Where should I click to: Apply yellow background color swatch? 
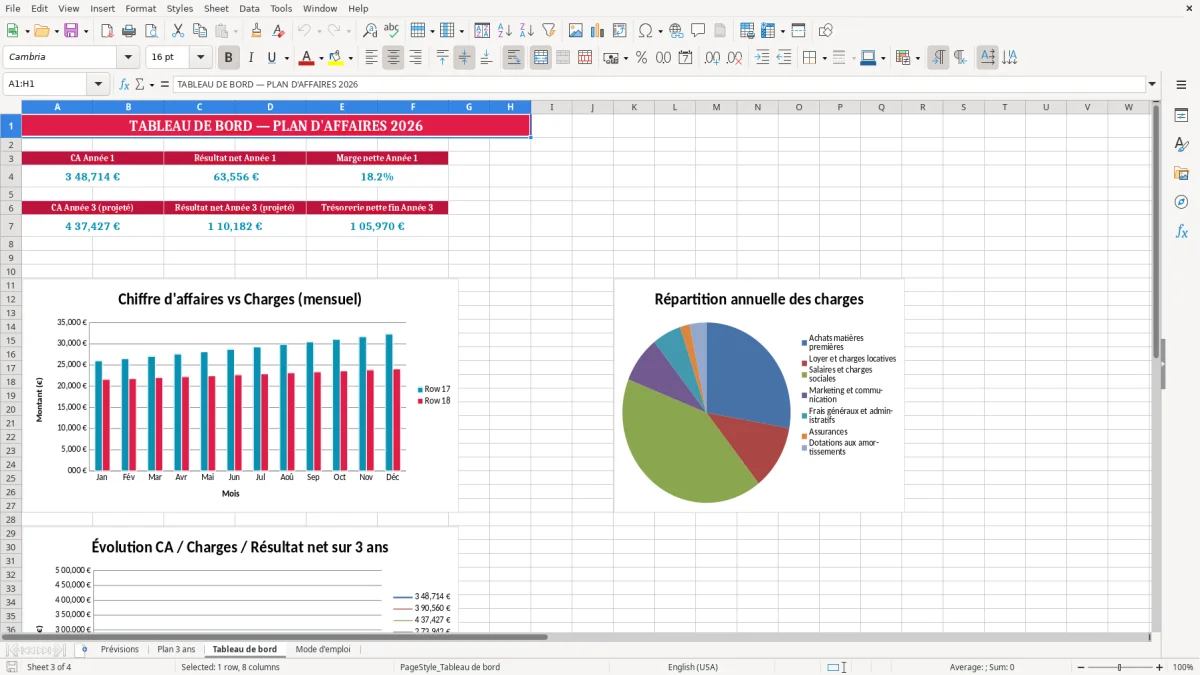336,58
